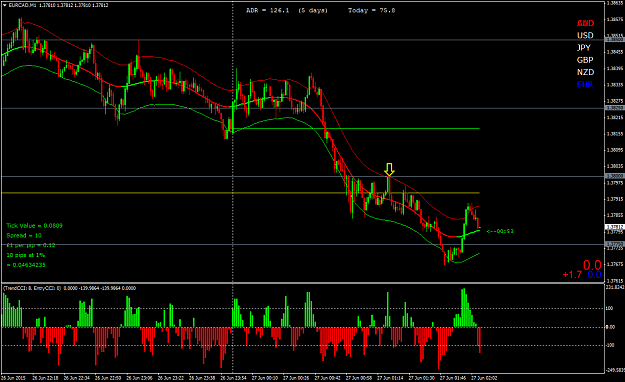Click the NZD currency label
625x382 pixels.
coord(585,72)
